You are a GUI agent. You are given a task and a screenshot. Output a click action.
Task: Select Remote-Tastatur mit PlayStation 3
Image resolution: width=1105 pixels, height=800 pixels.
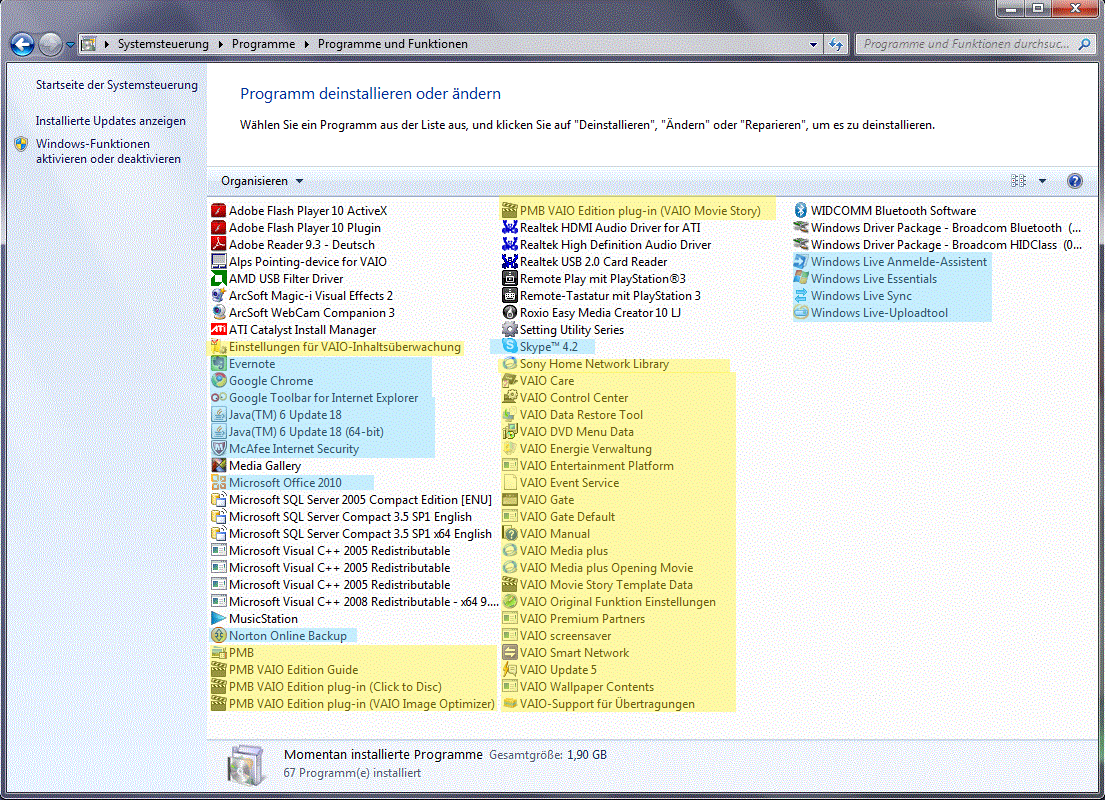(602, 296)
